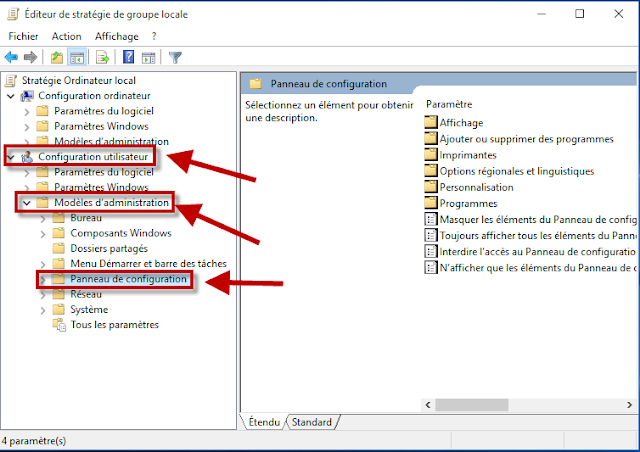Click the folder icon beside Bureau
Screen dimensions: 640x452
[59, 218]
